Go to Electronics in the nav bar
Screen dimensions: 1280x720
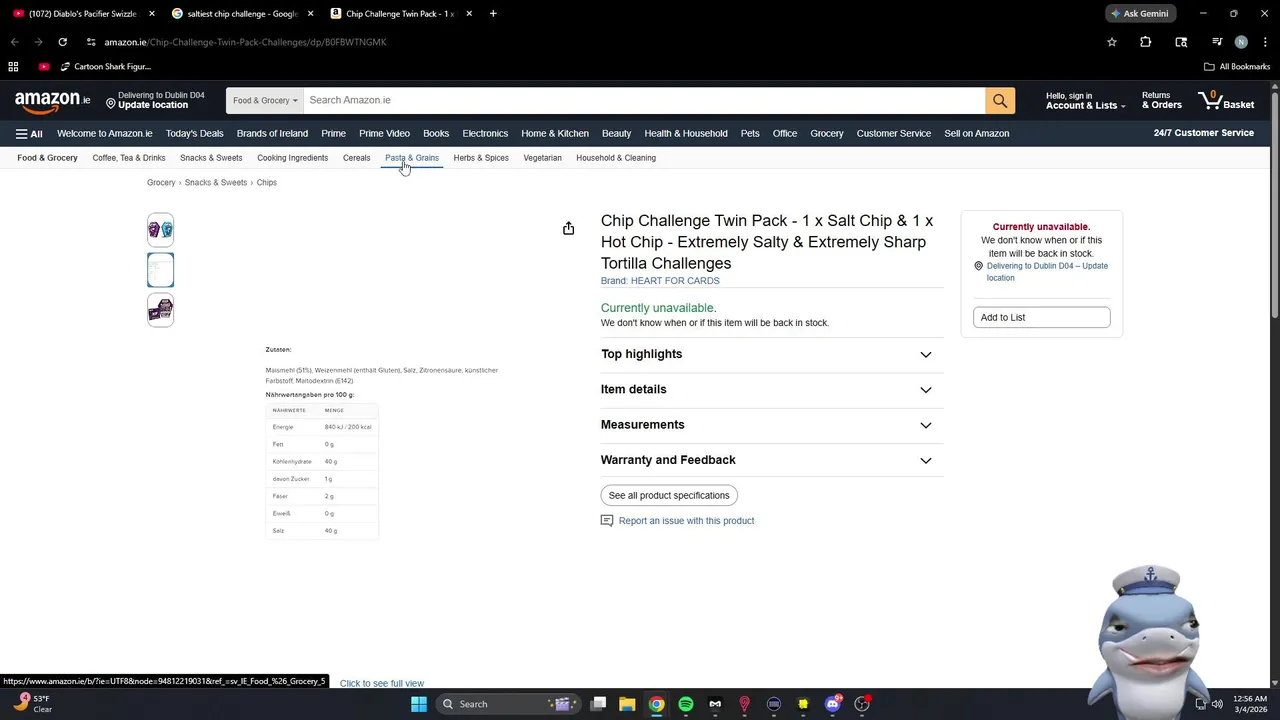485,133
